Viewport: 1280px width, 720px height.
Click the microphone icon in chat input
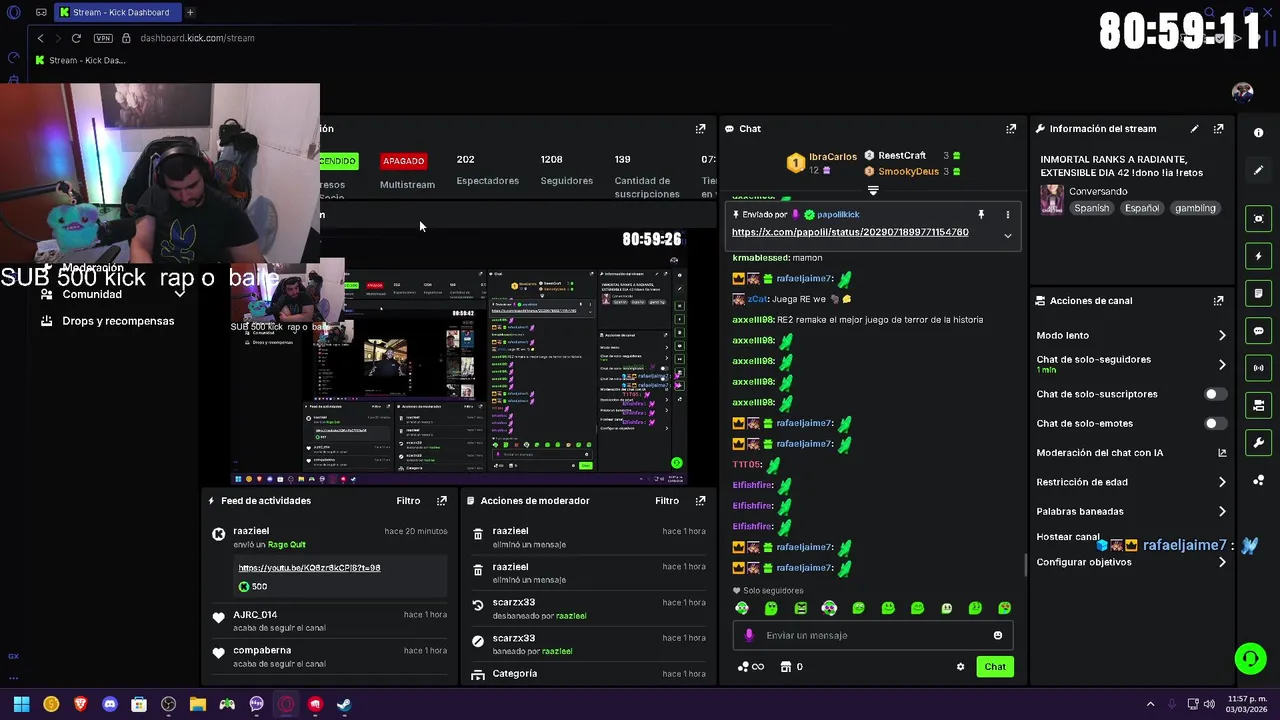pos(750,636)
